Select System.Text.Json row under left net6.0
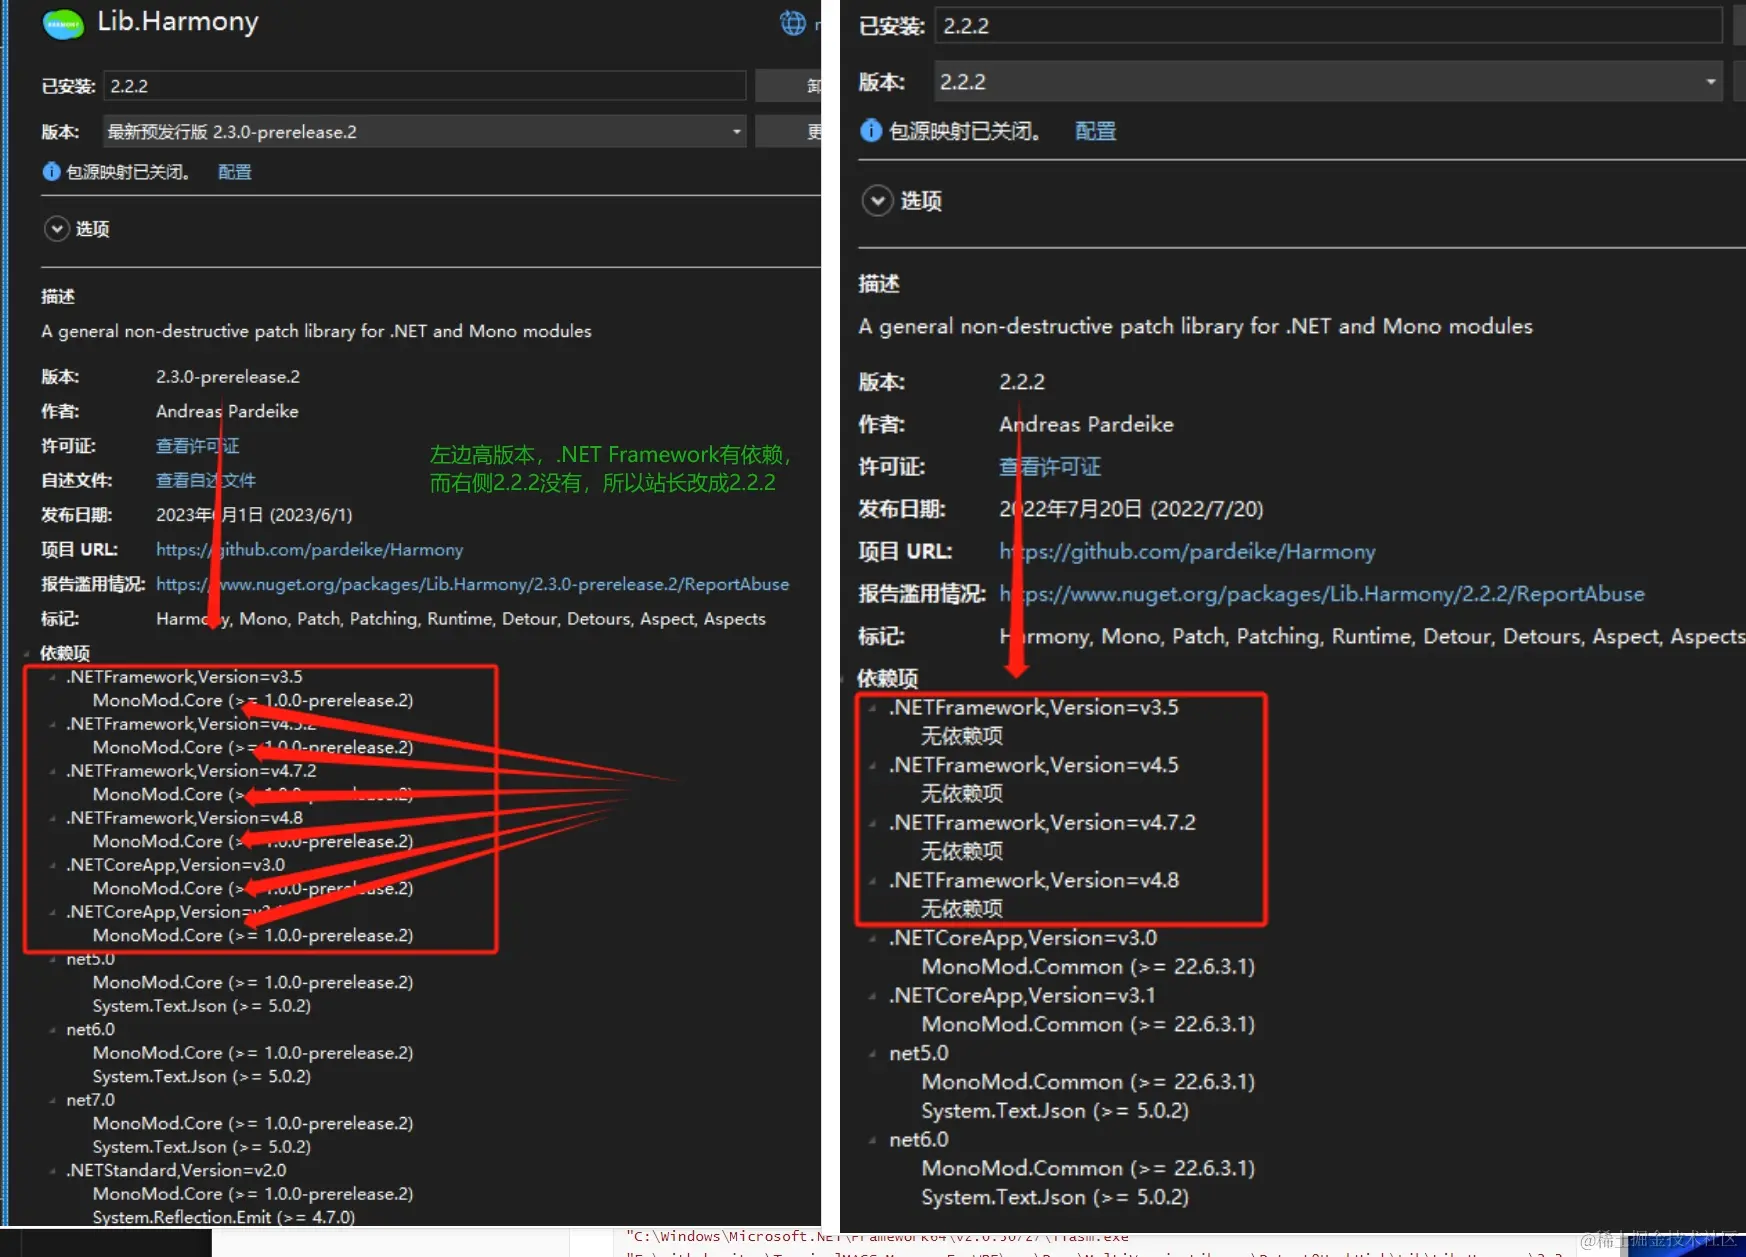 coord(202,1076)
